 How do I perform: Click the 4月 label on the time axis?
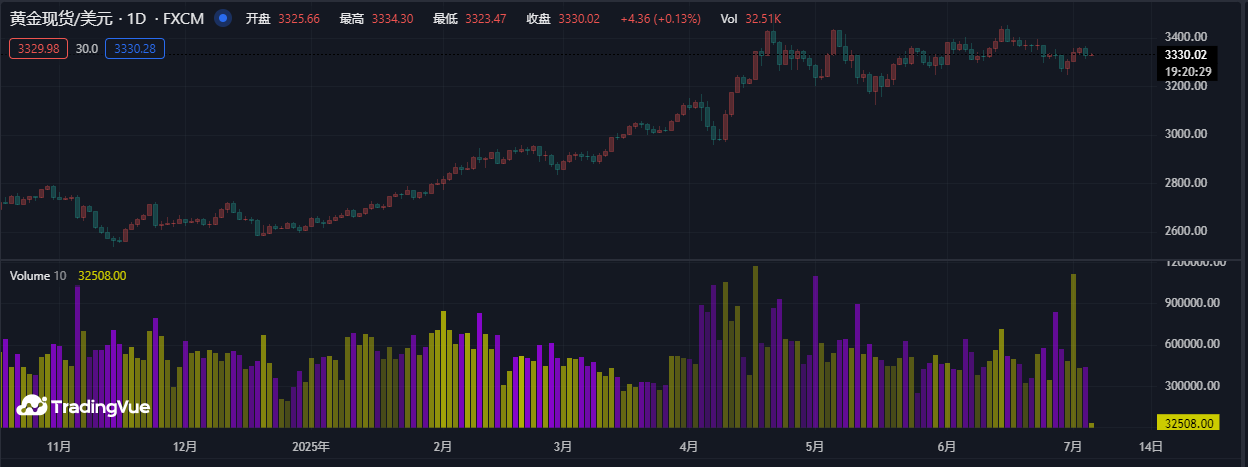pos(687,447)
